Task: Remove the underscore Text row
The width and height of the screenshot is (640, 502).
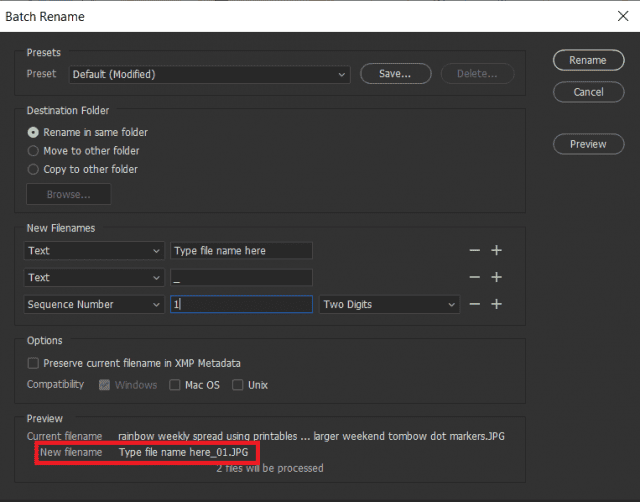Action: [474, 277]
